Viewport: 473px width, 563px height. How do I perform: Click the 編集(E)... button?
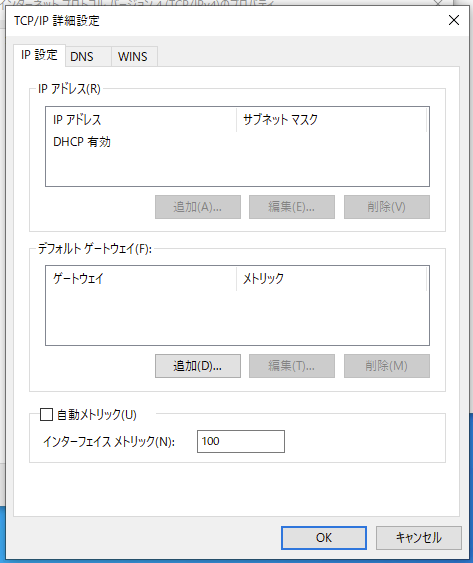coord(292,207)
